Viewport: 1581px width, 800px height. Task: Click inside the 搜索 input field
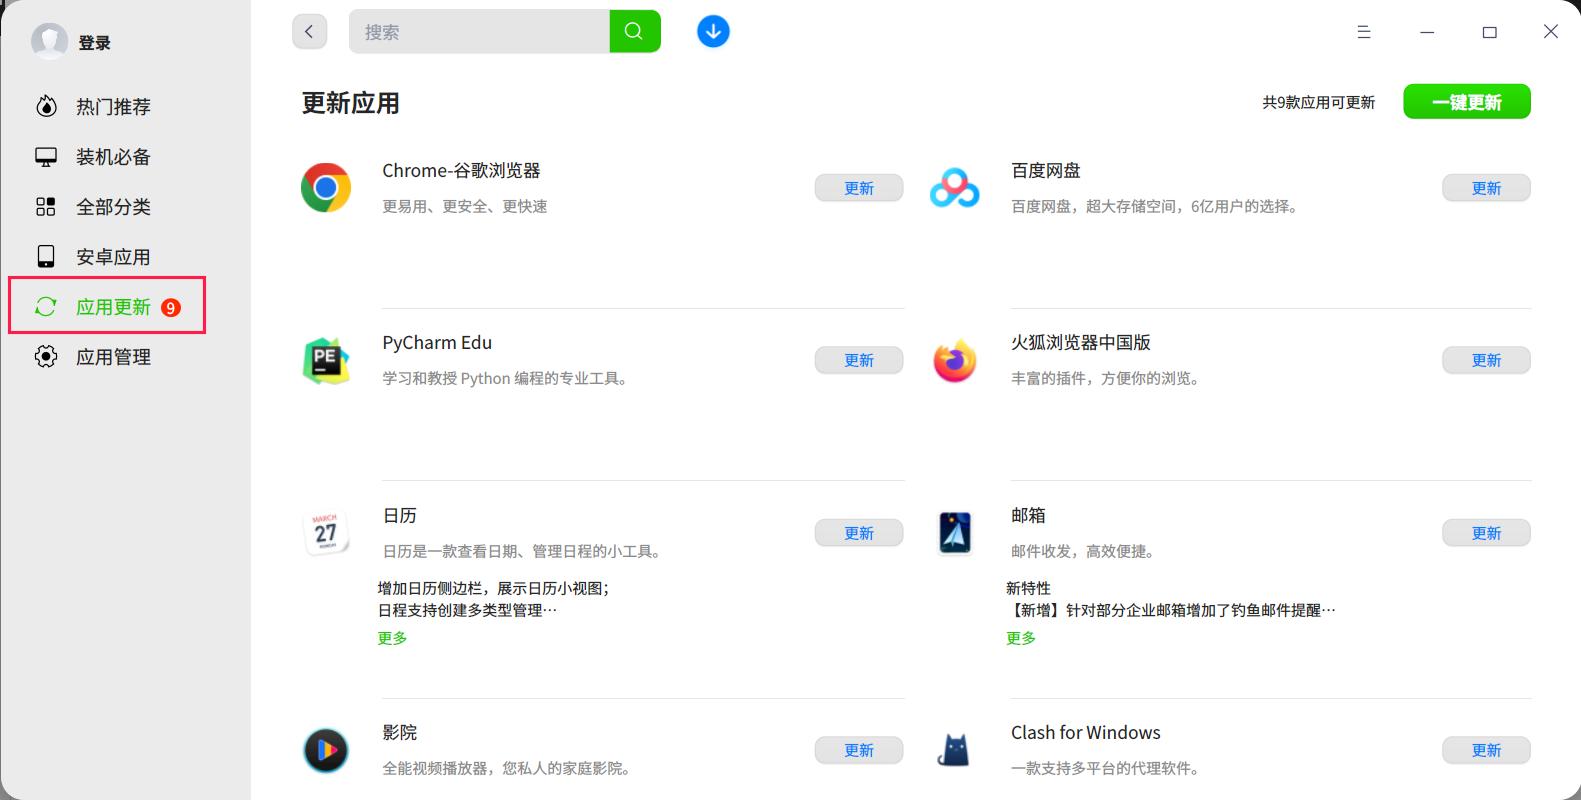click(x=470, y=31)
